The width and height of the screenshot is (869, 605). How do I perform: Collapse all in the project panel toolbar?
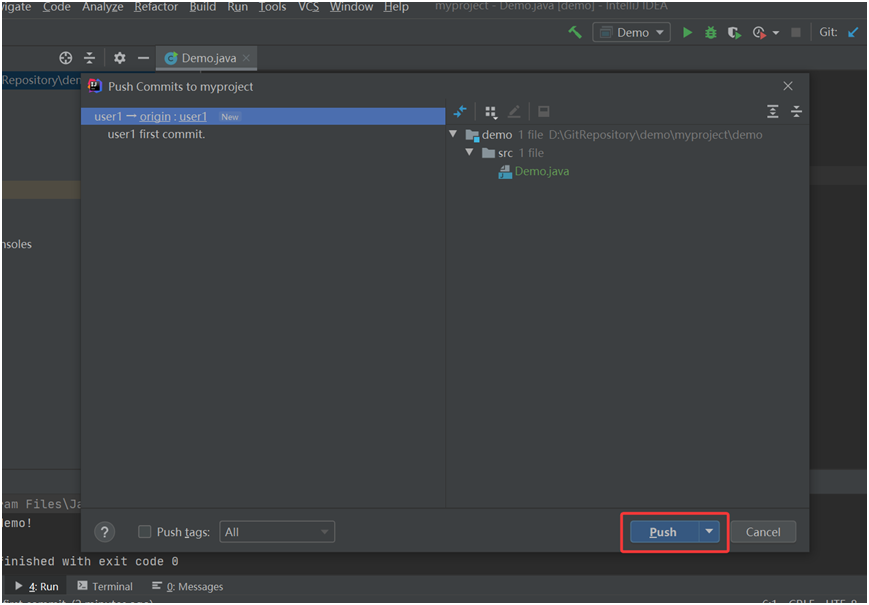pos(89,58)
